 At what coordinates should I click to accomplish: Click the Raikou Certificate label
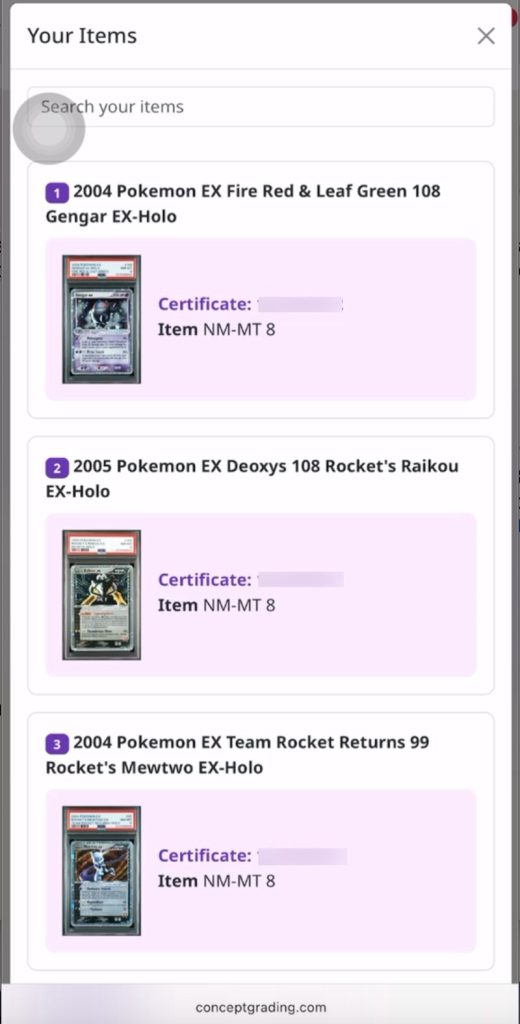204,579
